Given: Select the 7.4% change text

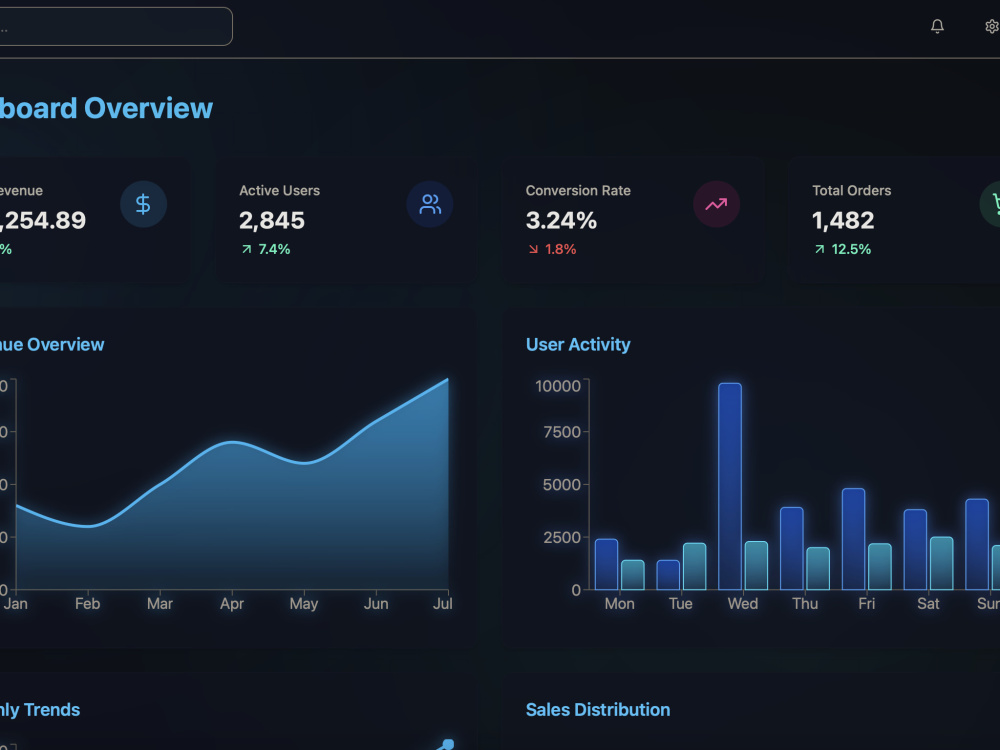Looking at the screenshot, I should pyautogui.click(x=274, y=249).
